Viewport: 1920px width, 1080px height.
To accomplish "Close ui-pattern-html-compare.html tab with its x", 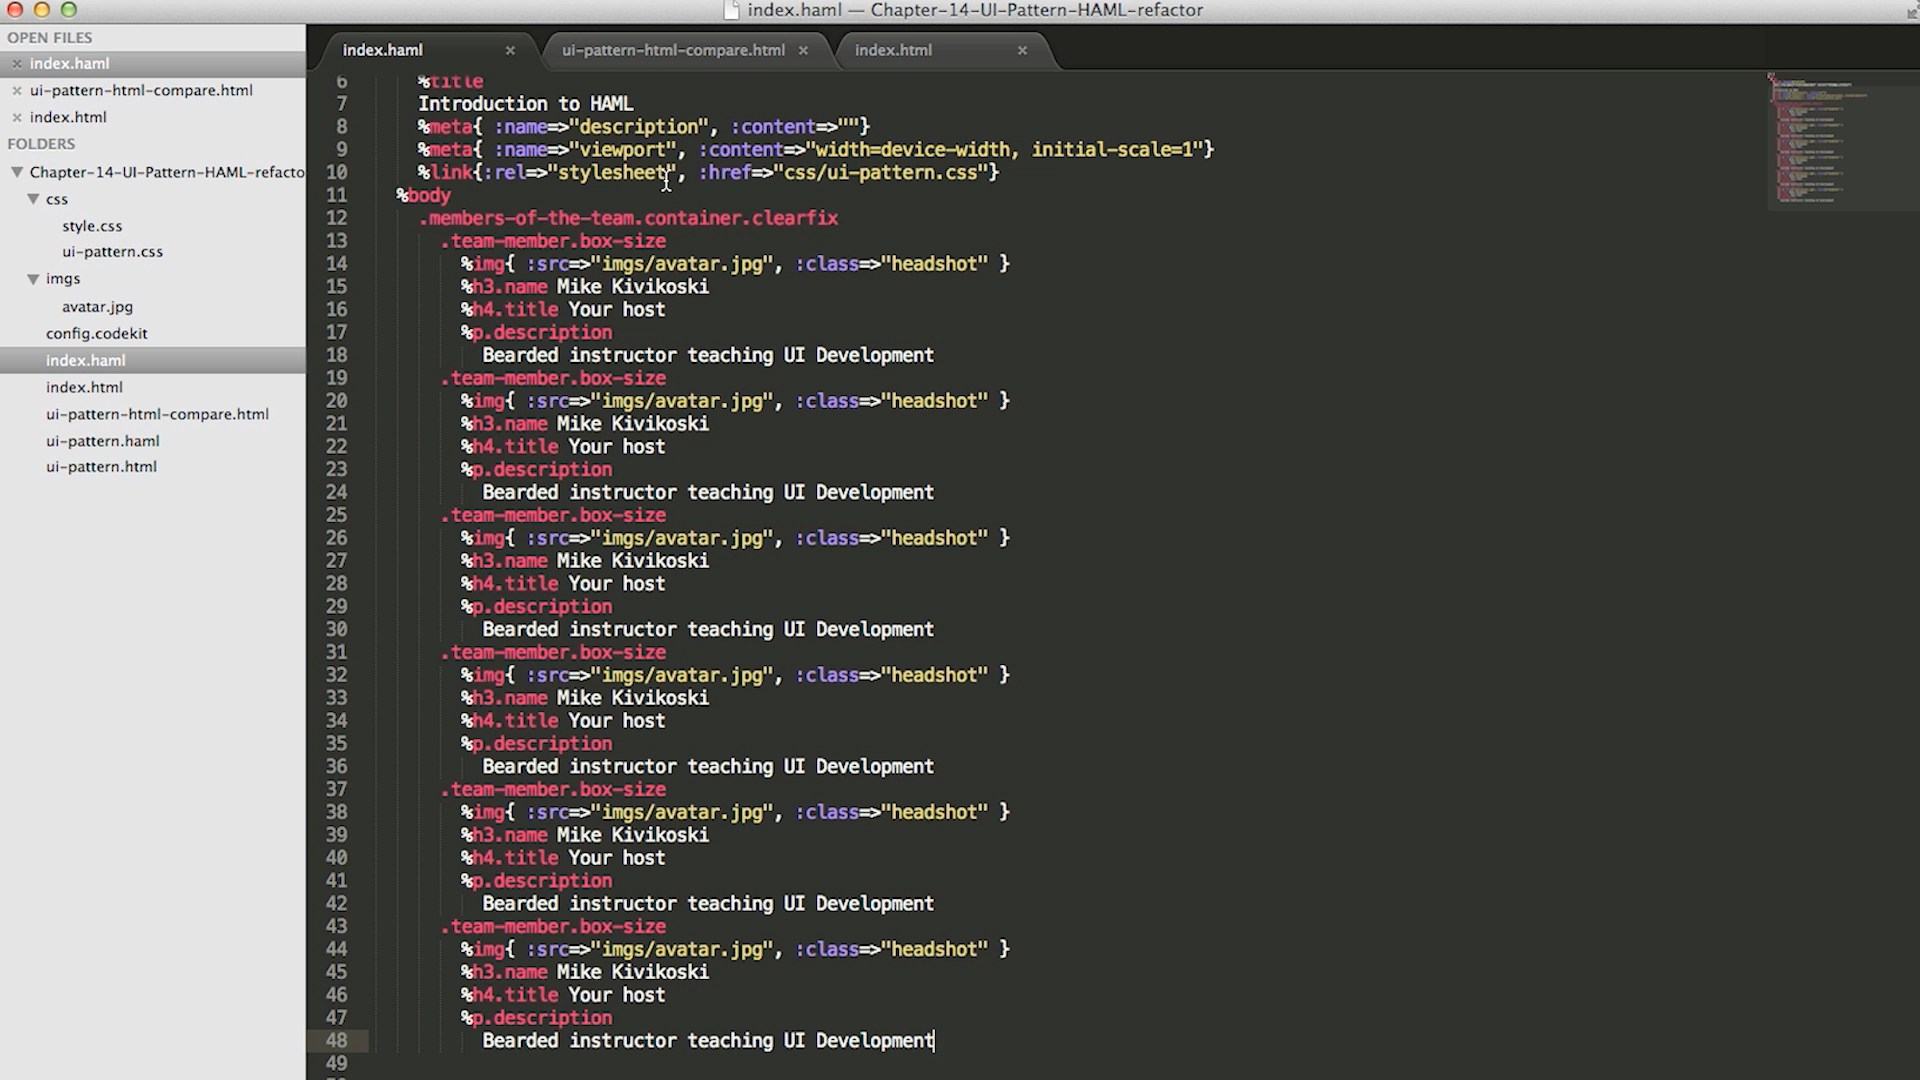I will click(x=803, y=50).
